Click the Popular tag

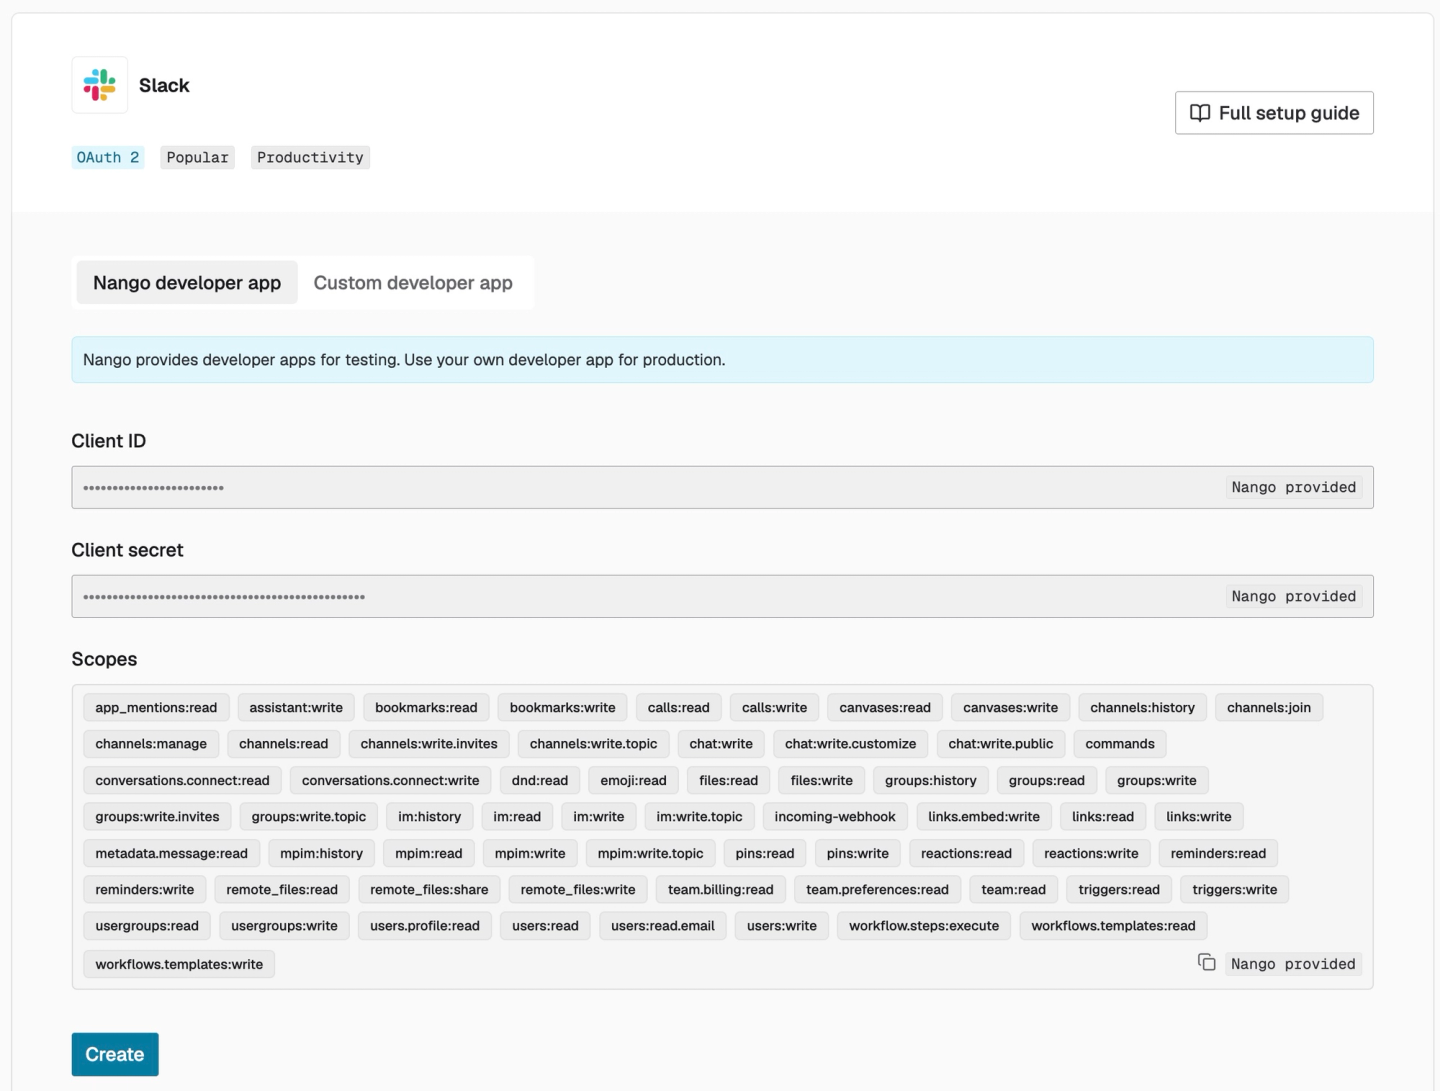click(198, 157)
